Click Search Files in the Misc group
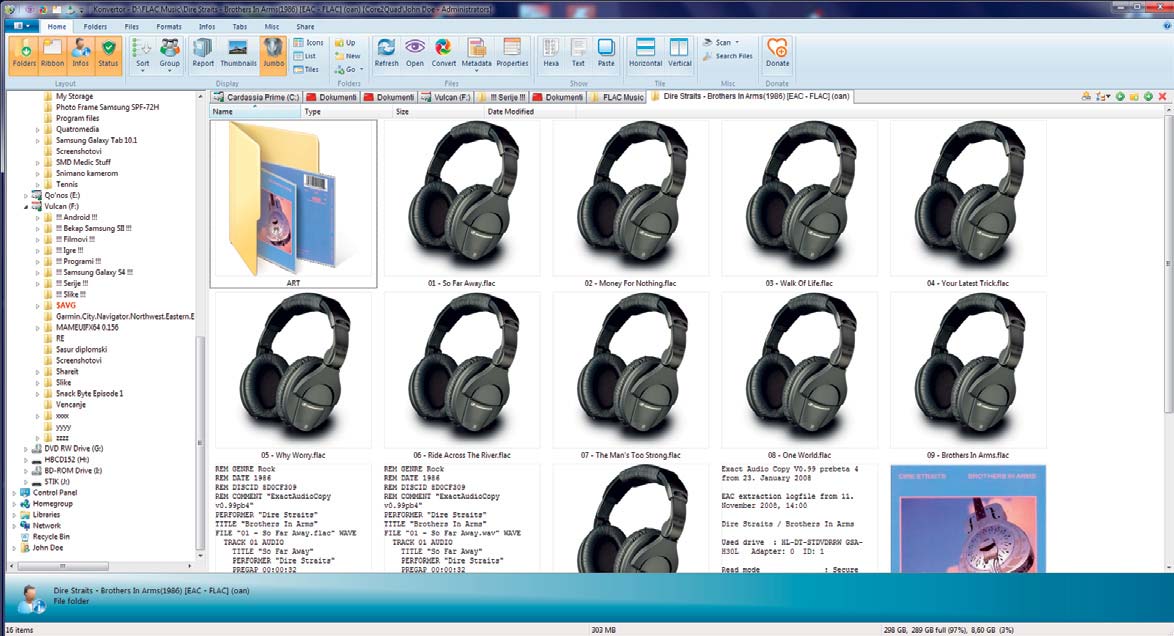The height and width of the screenshot is (636, 1174). coord(728,56)
